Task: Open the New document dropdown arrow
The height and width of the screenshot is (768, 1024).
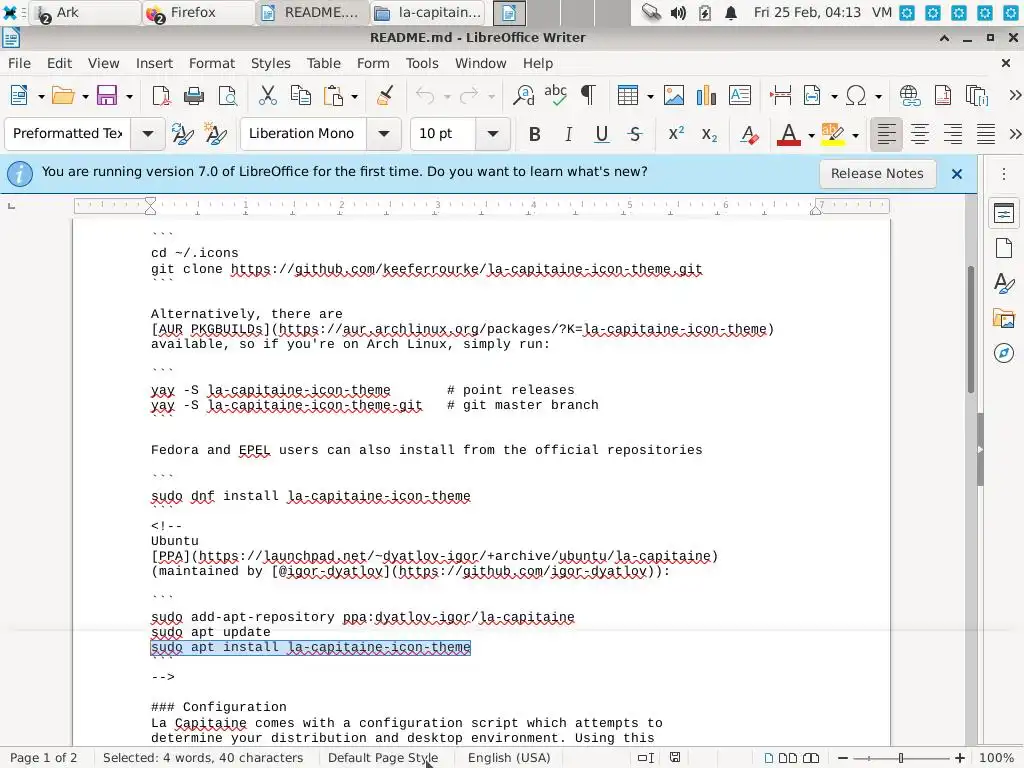Action: pyautogui.click(x=40, y=97)
